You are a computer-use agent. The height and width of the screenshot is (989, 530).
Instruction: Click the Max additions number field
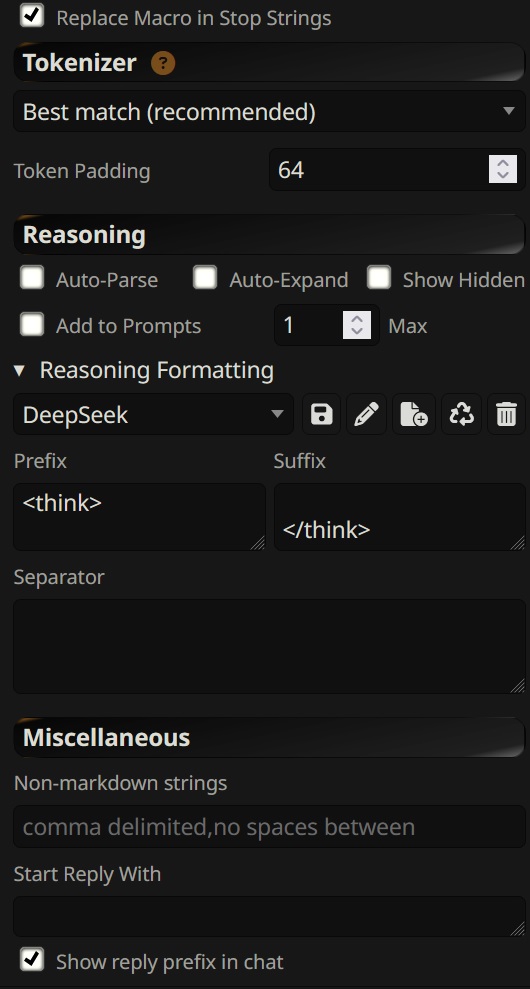327,325
